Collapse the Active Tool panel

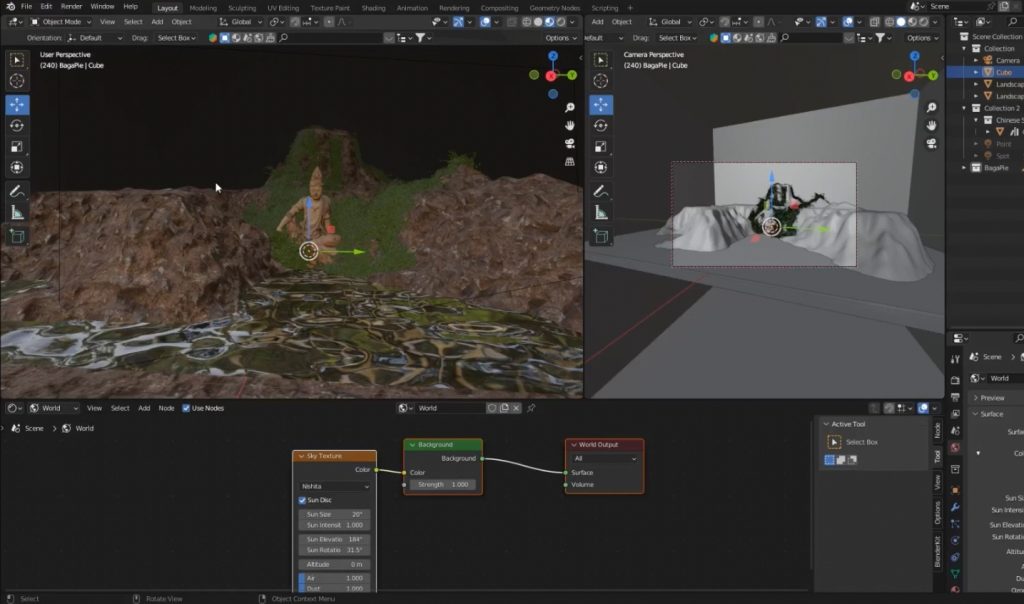click(x=826, y=424)
